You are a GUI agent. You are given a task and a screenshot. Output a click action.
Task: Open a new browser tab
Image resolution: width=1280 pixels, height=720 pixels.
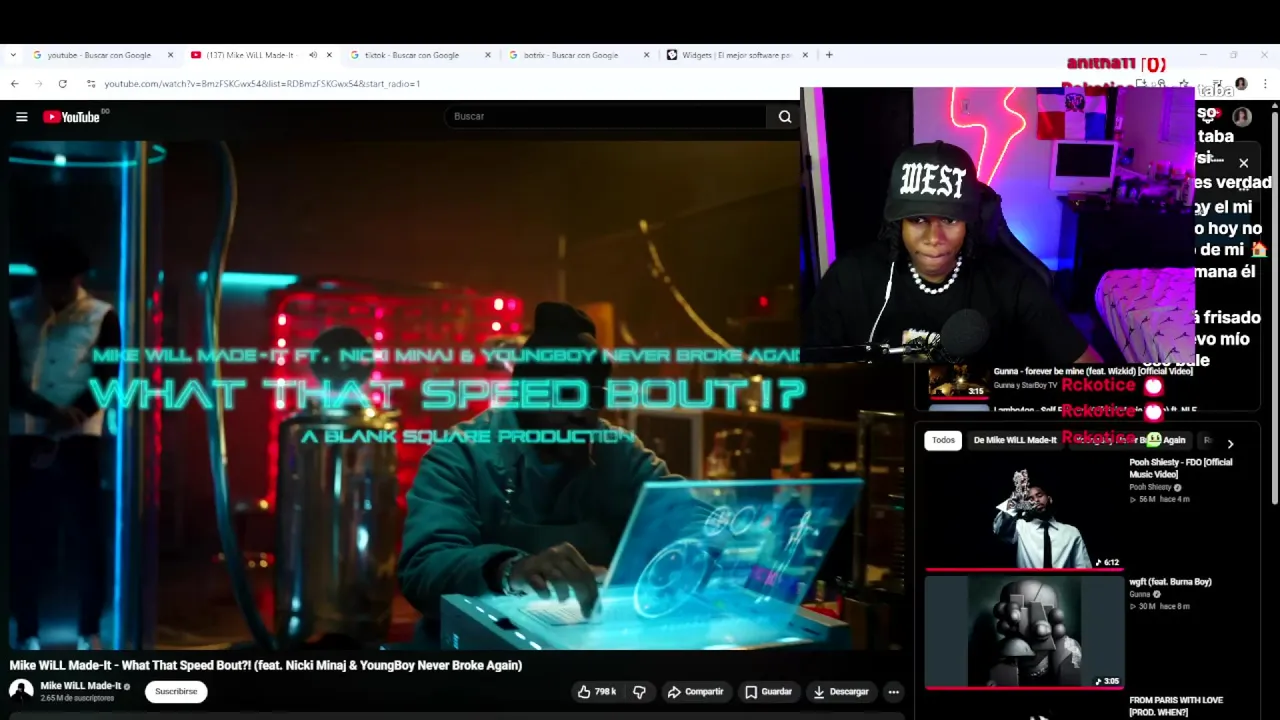pyautogui.click(x=829, y=55)
